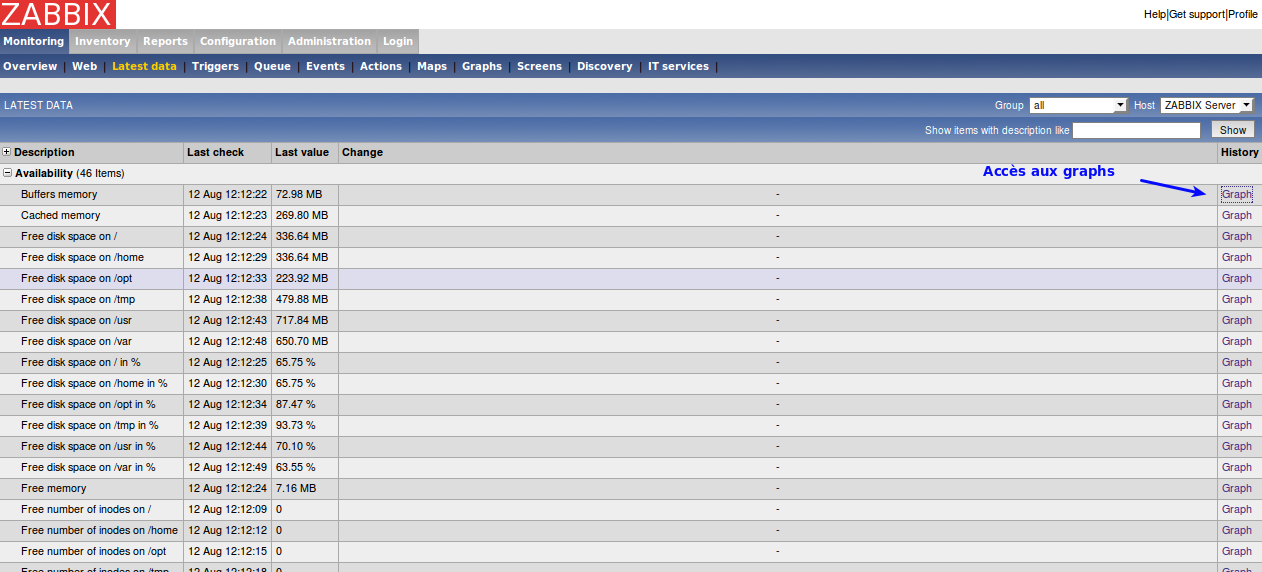Screen dimensions: 1262x572
Task: Click the Show button
Action: (x=1232, y=130)
